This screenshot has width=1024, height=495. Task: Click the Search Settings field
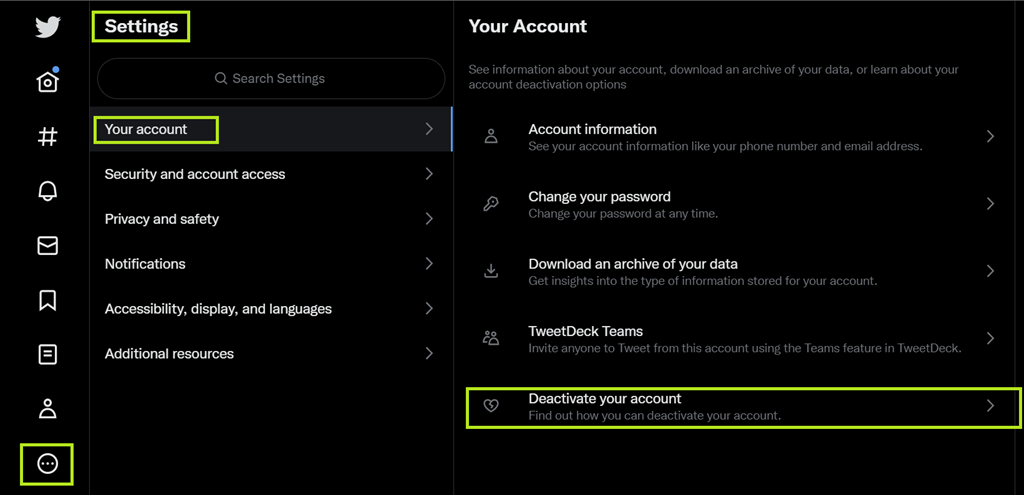(271, 78)
